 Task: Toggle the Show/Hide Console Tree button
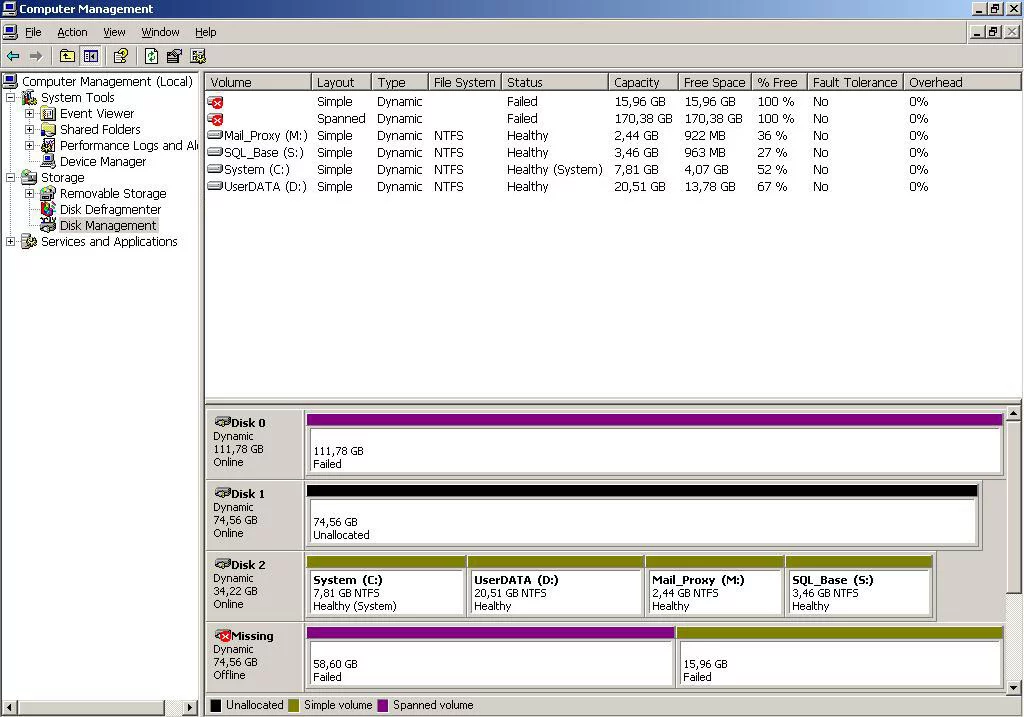[x=91, y=57]
